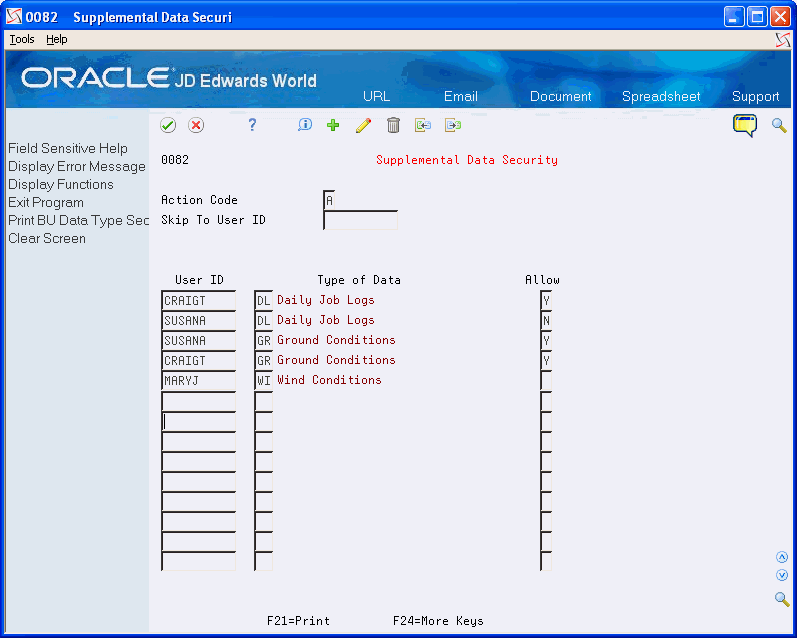Click the F24=More Keys function key text
The image size is (797, 638).
click(x=438, y=621)
